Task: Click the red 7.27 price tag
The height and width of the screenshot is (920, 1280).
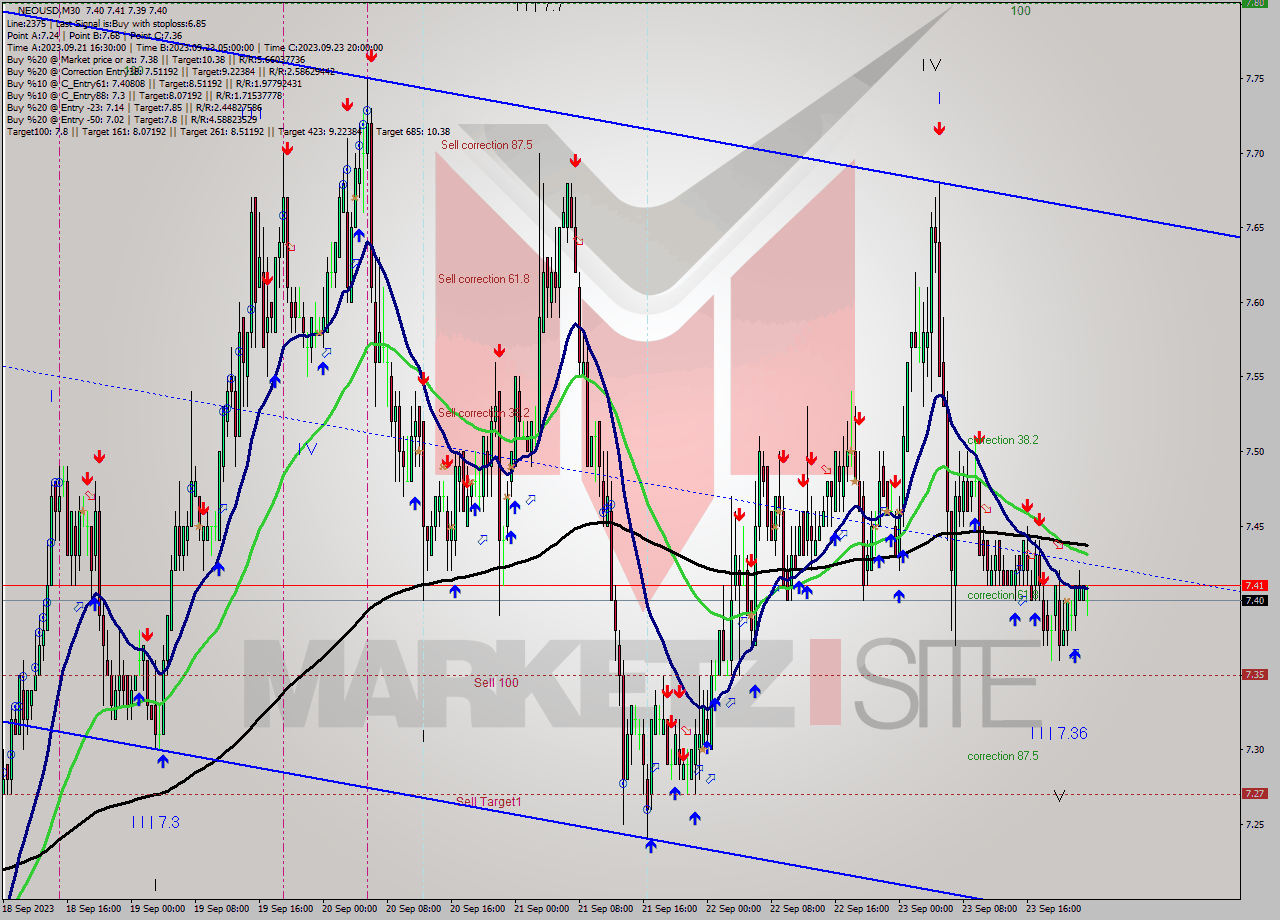Action: [x=1254, y=794]
